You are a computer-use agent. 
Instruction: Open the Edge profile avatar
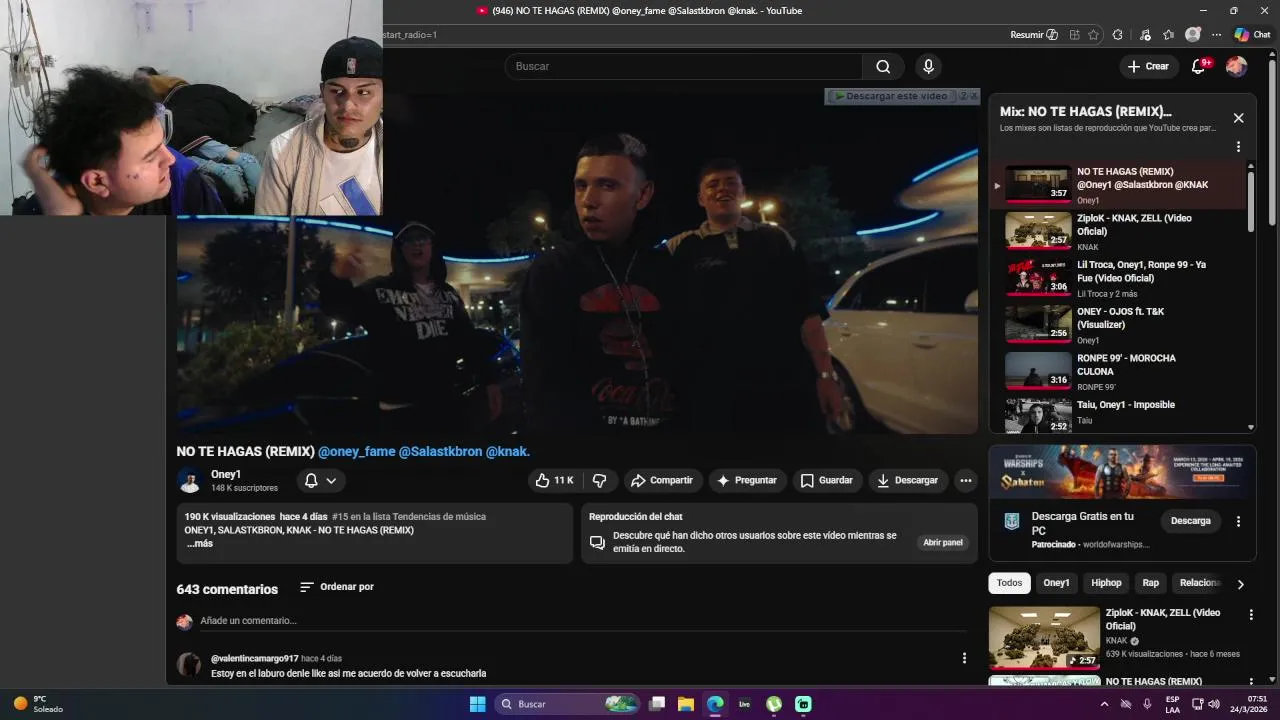point(1192,35)
